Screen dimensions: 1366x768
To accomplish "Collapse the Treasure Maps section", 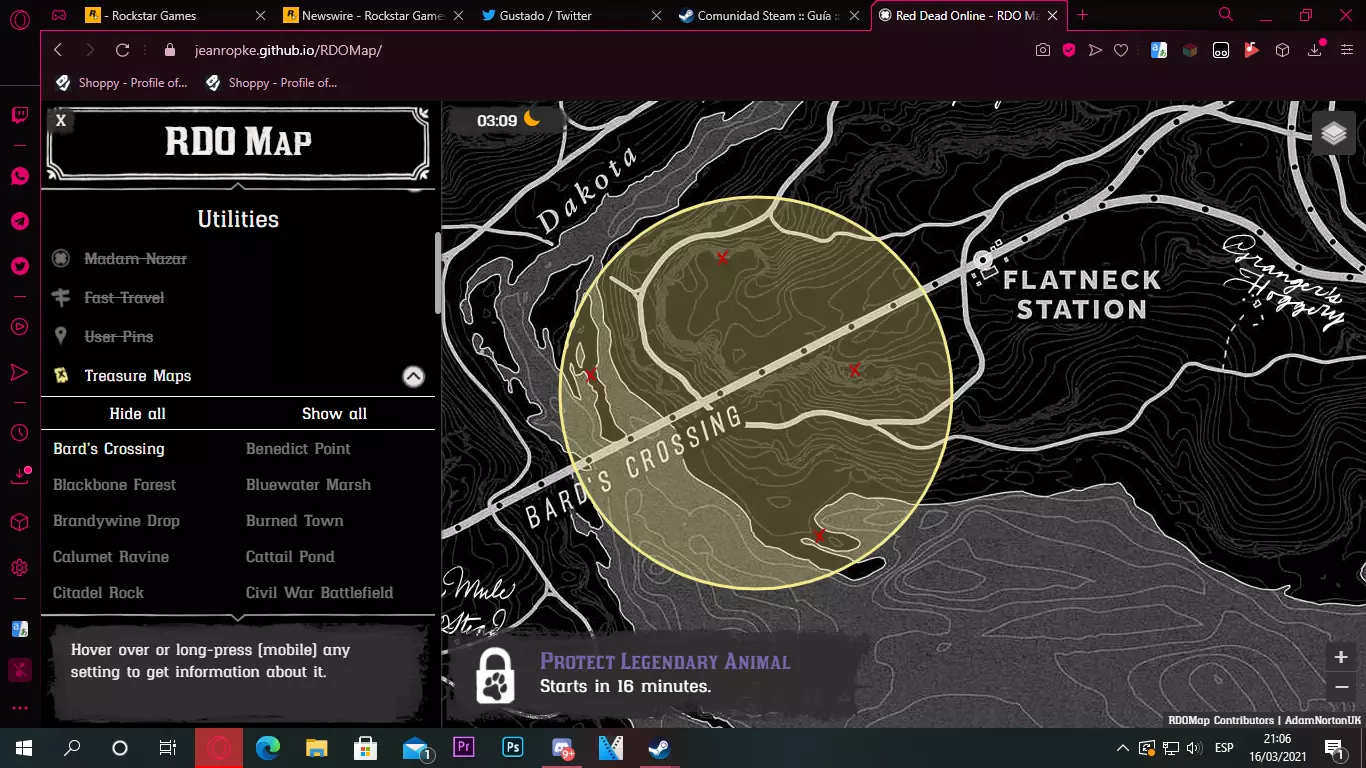I will 413,376.
